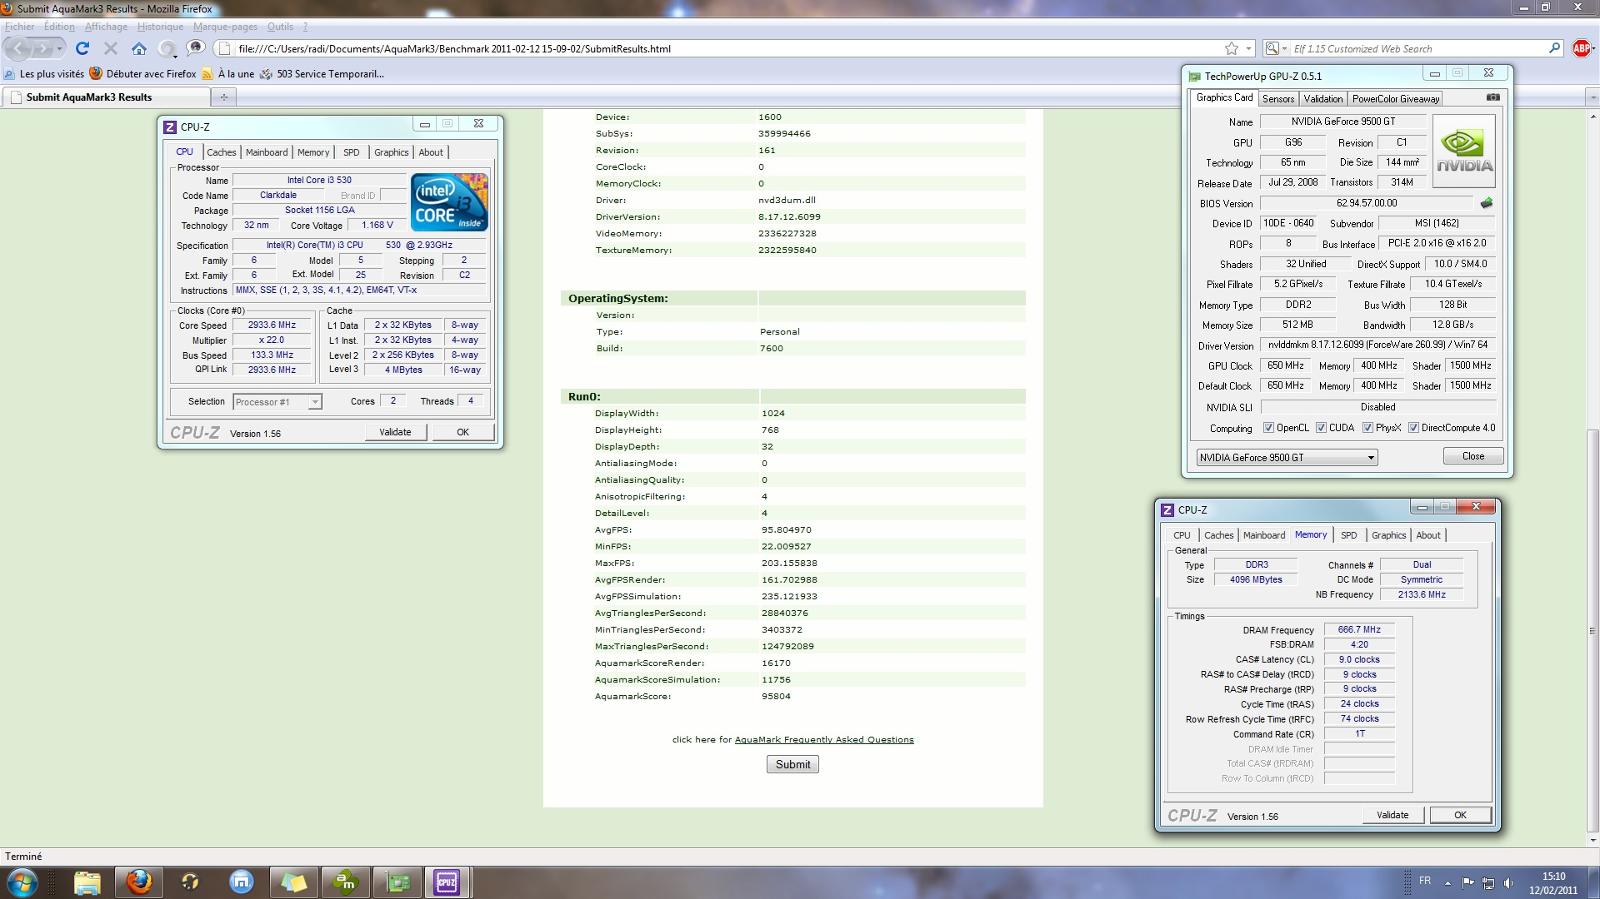Toggle the CUDA checkbox in GPU-Z
The image size is (1600, 899).
[x=1321, y=428]
